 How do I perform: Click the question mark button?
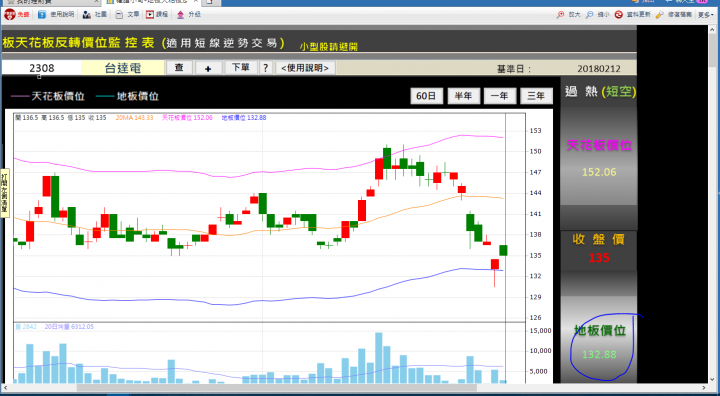point(265,68)
